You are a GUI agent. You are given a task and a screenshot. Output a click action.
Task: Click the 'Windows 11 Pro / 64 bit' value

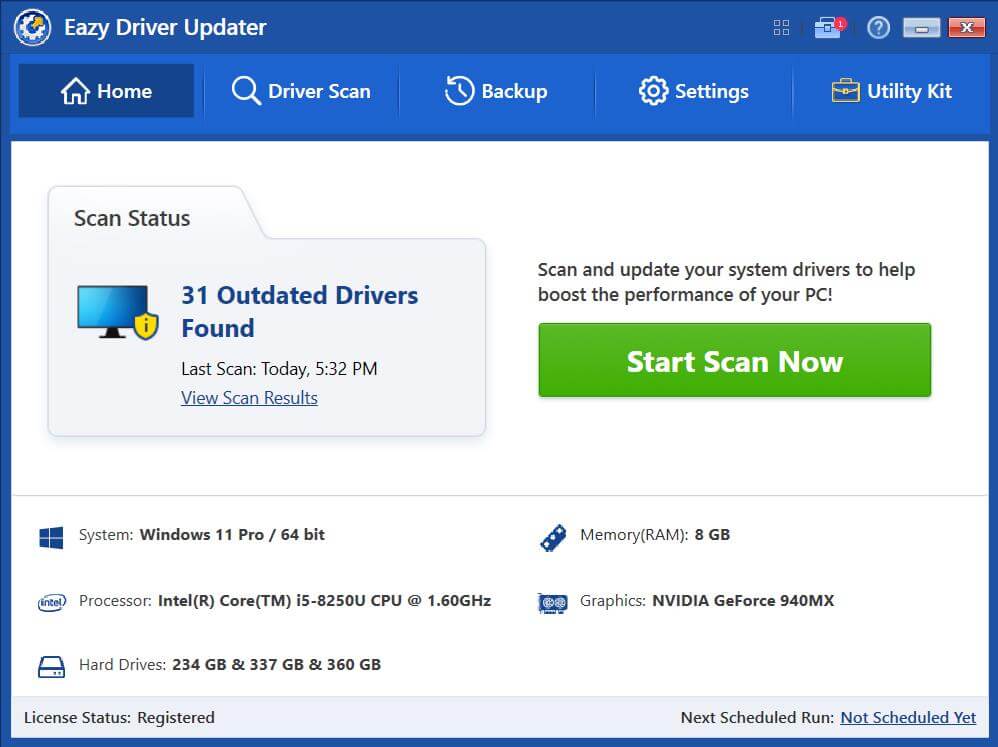coord(232,534)
